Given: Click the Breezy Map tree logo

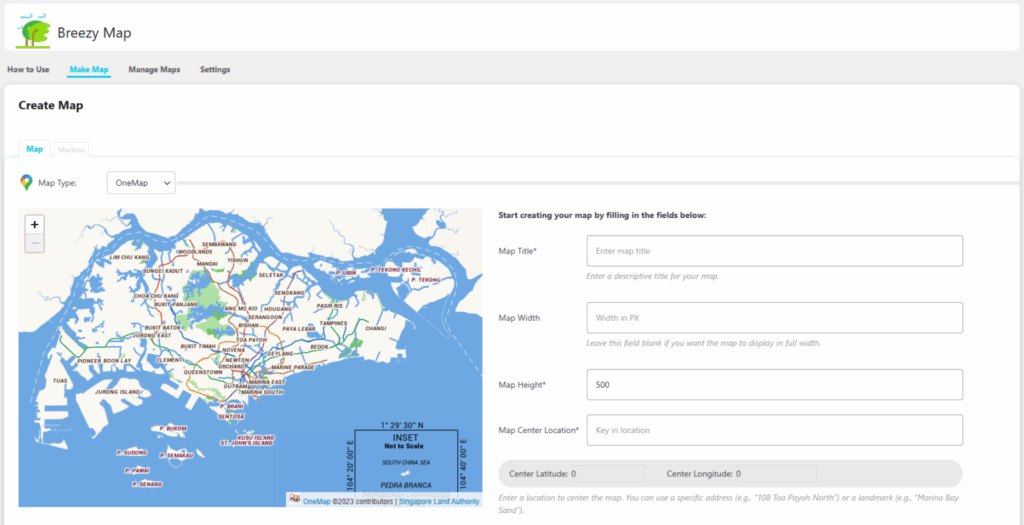Looking at the screenshot, I should [33, 32].
